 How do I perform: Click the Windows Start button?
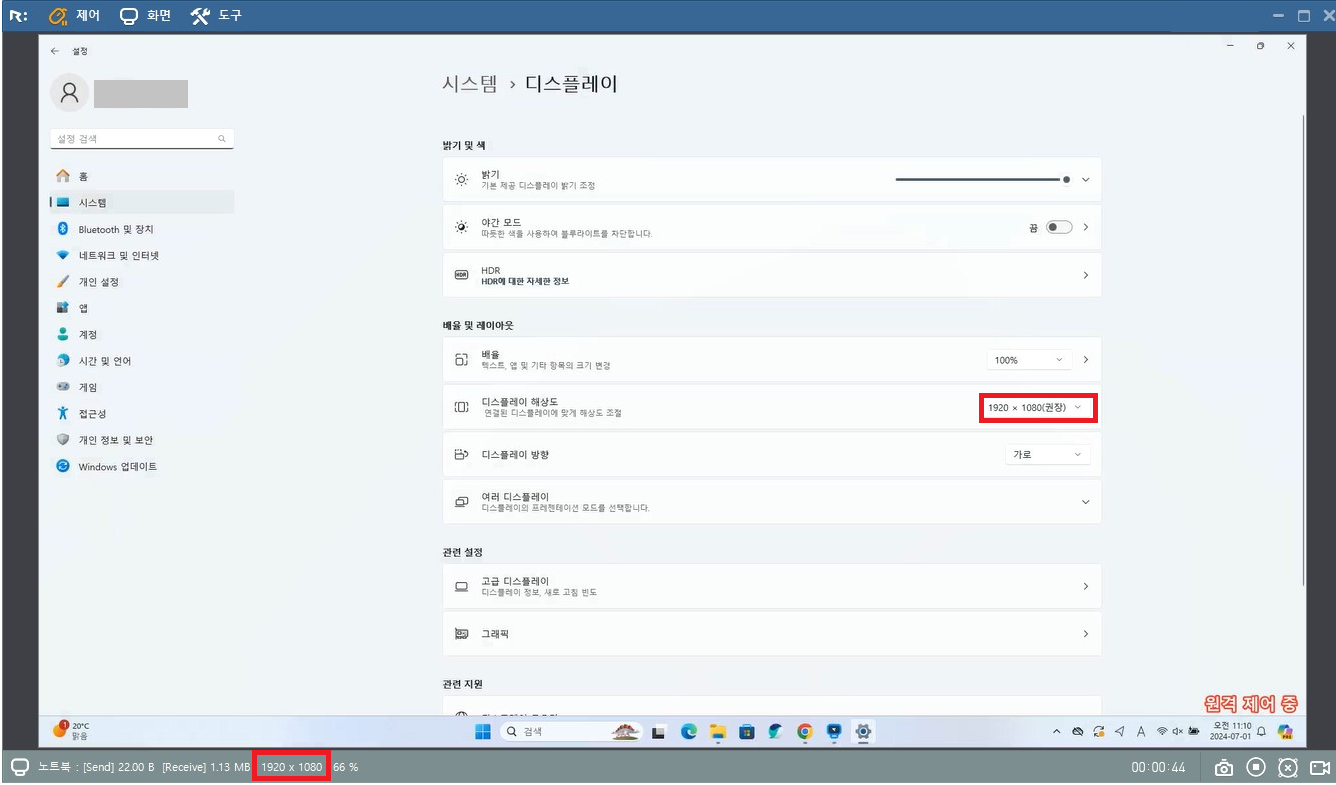[482, 732]
